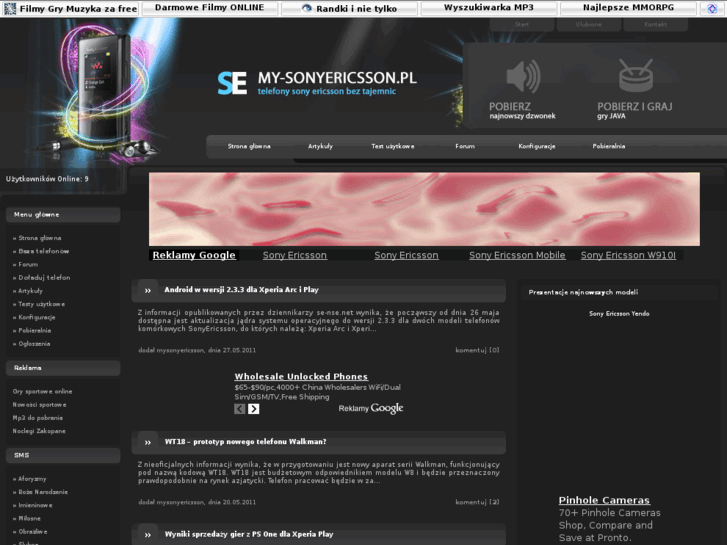727x545 pixels.
Task: Click the SE logo icon
Action: pyautogui.click(x=232, y=83)
